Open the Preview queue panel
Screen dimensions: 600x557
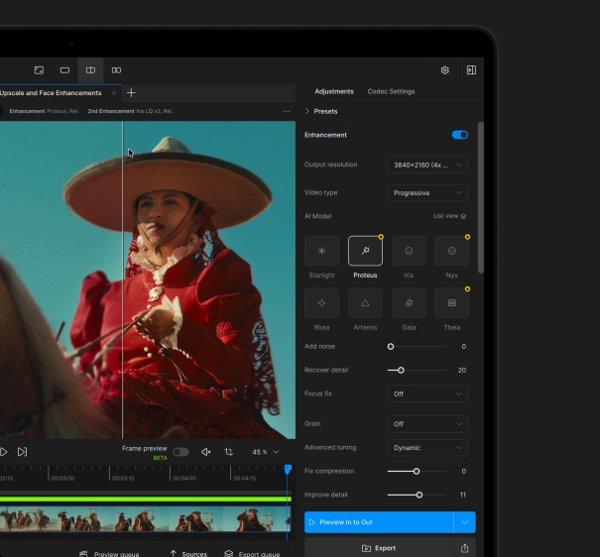tap(109, 554)
